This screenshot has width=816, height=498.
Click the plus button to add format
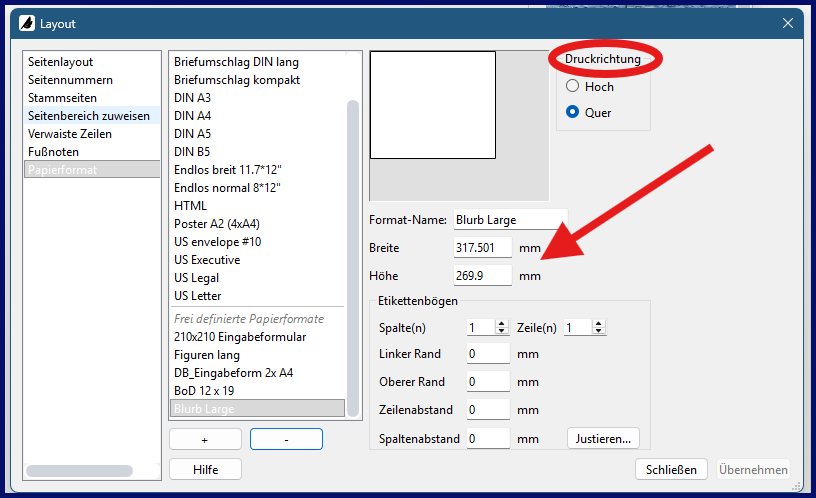(205, 439)
